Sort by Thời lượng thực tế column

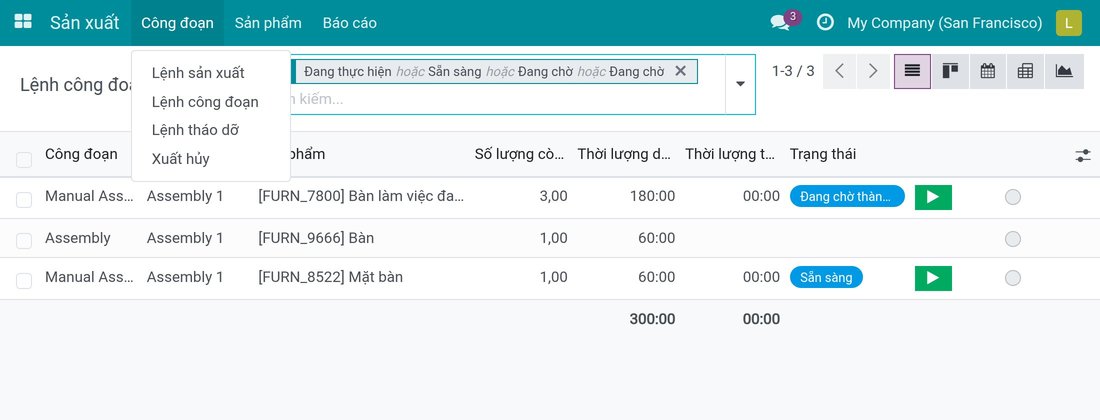pos(730,154)
